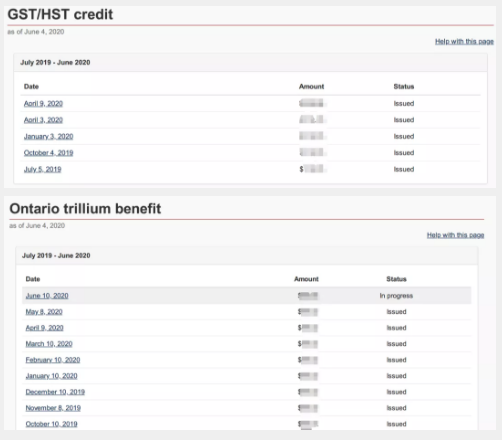Click the 'Issued' status in the December 10, 2019 row
The width and height of the screenshot is (502, 440).
click(396, 392)
